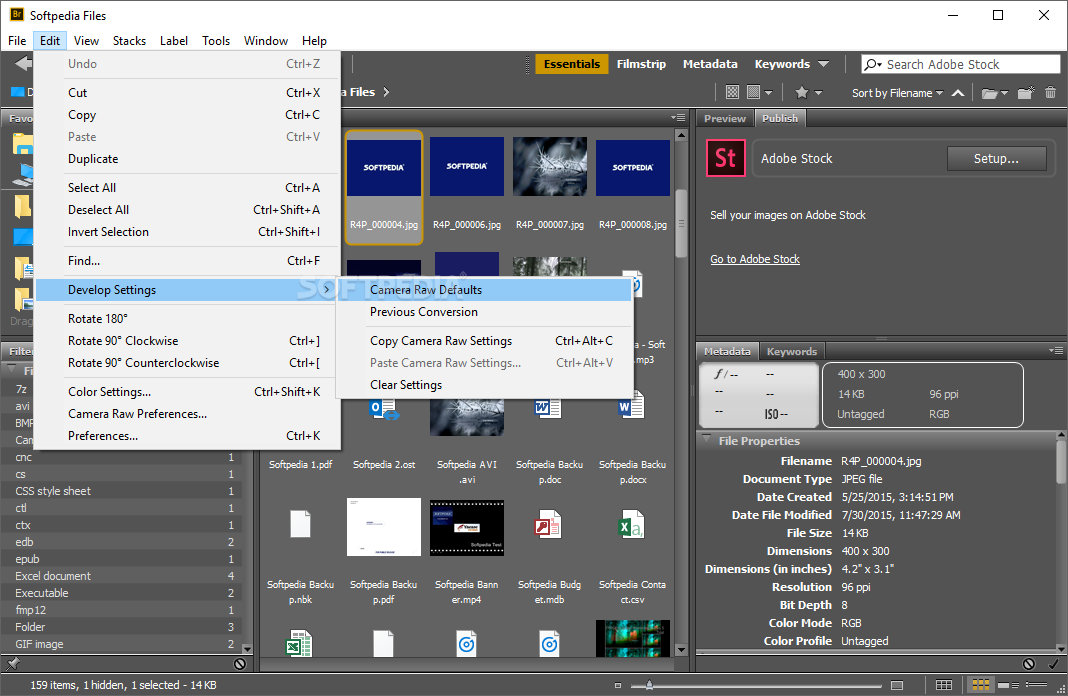Open star rating filter dropdown arrow
Image resolution: width=1068 pixels, height=696 pixels.
tap(818, 93)
